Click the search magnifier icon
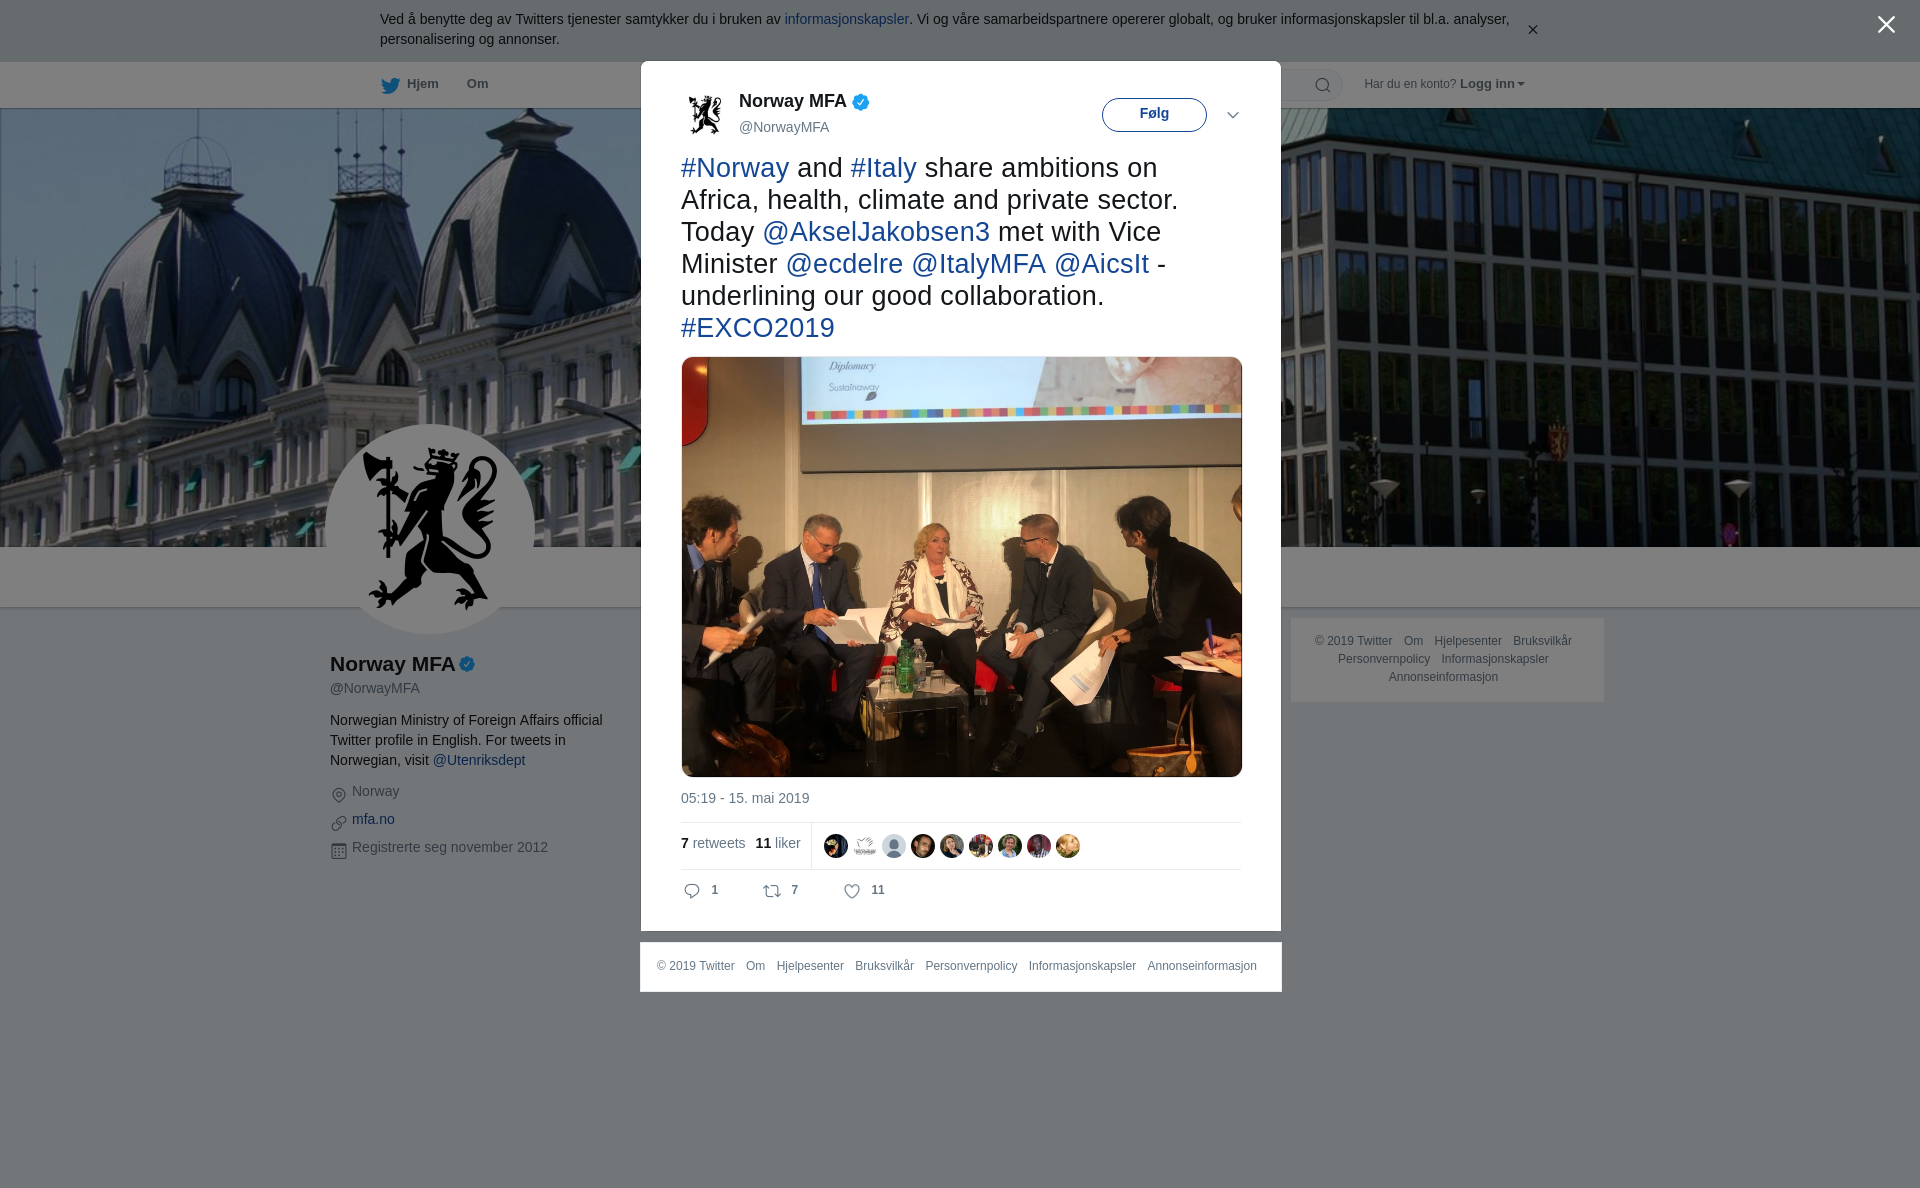The image size is (1920, 1188). tap(1323, 85)
